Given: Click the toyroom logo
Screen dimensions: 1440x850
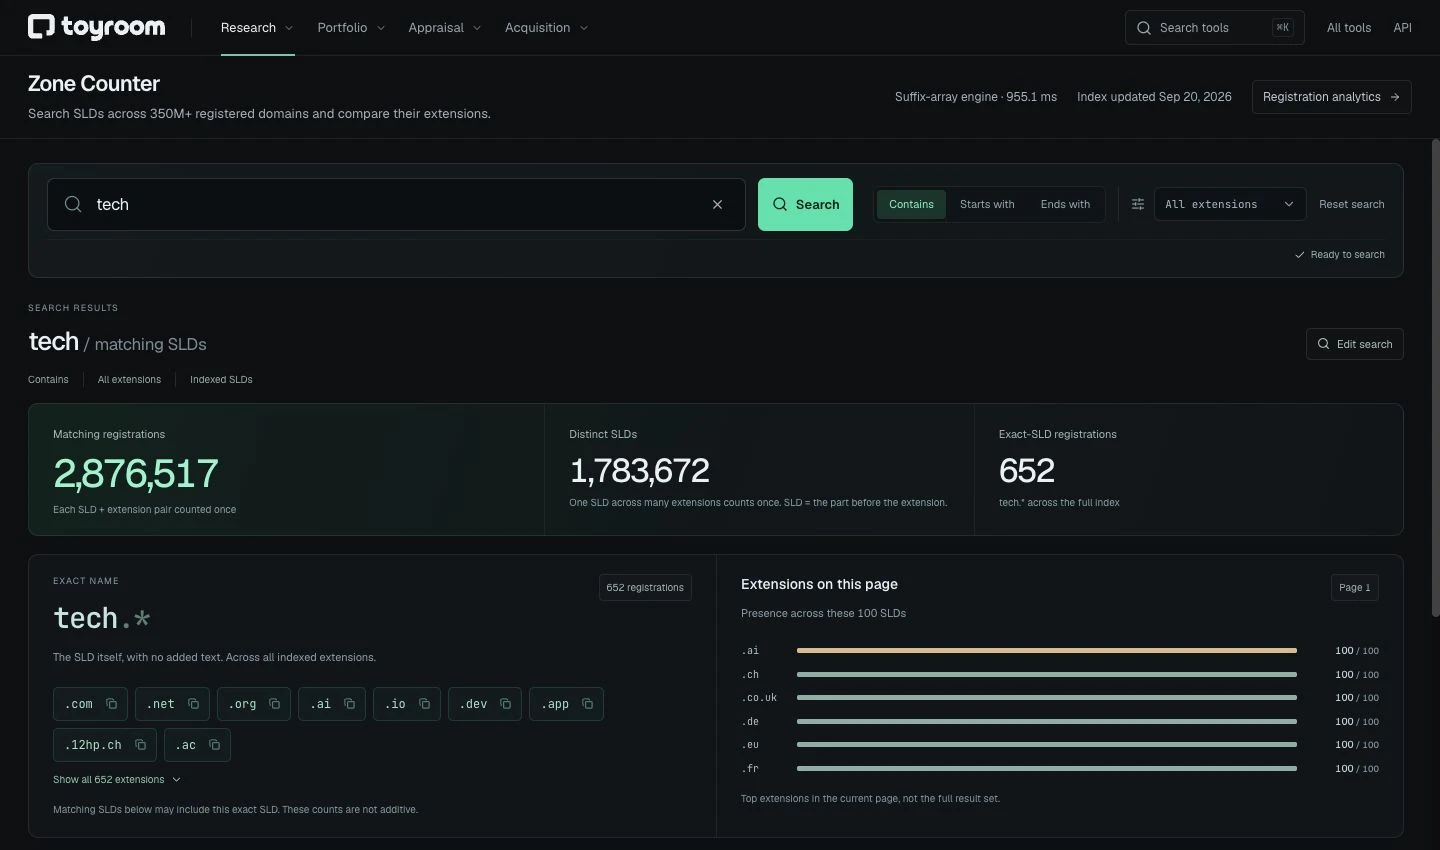Looking at the screenshot, I should [96, 27].
